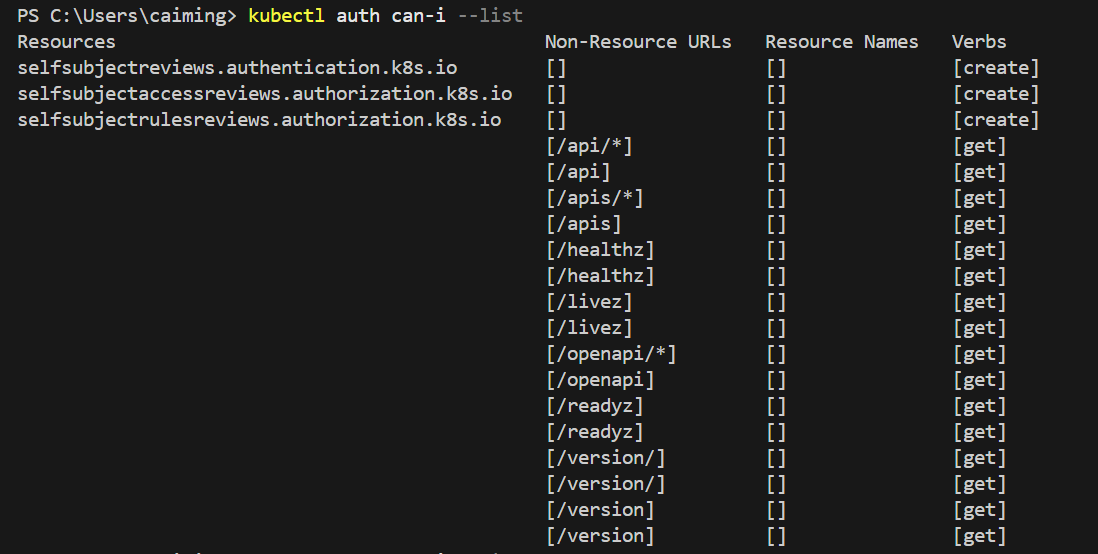Click selfsubjectreviews.authentication.k8s.io resource entry
Viewport: 1098px width, 554px height.
237,68
